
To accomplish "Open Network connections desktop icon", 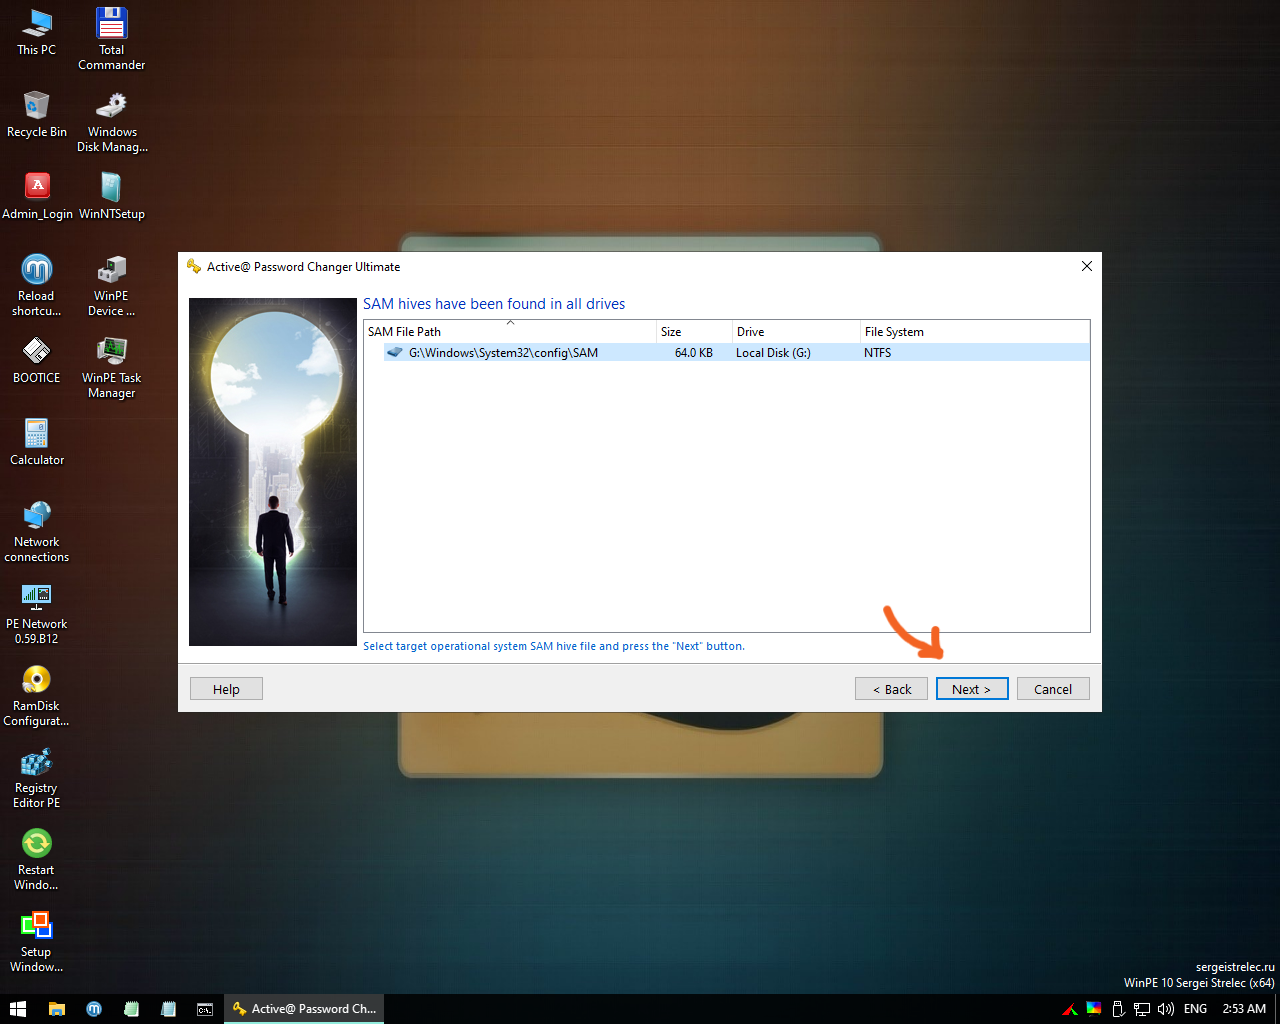I will [37, 531].
